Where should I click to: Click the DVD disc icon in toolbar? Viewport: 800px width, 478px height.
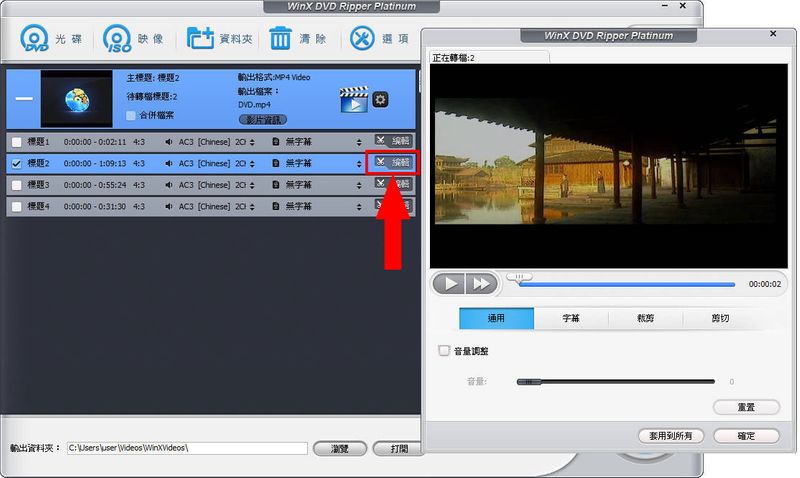coord(35,38)
